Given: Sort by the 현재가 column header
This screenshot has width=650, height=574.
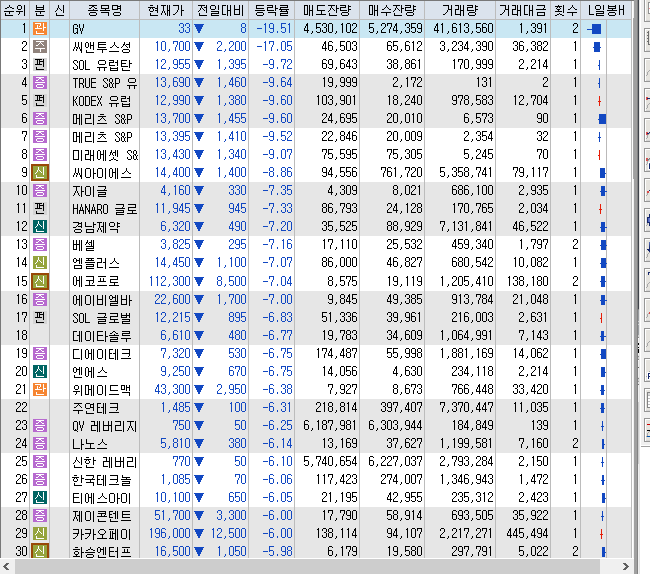Looking at the screenshot, I should 166,10.
